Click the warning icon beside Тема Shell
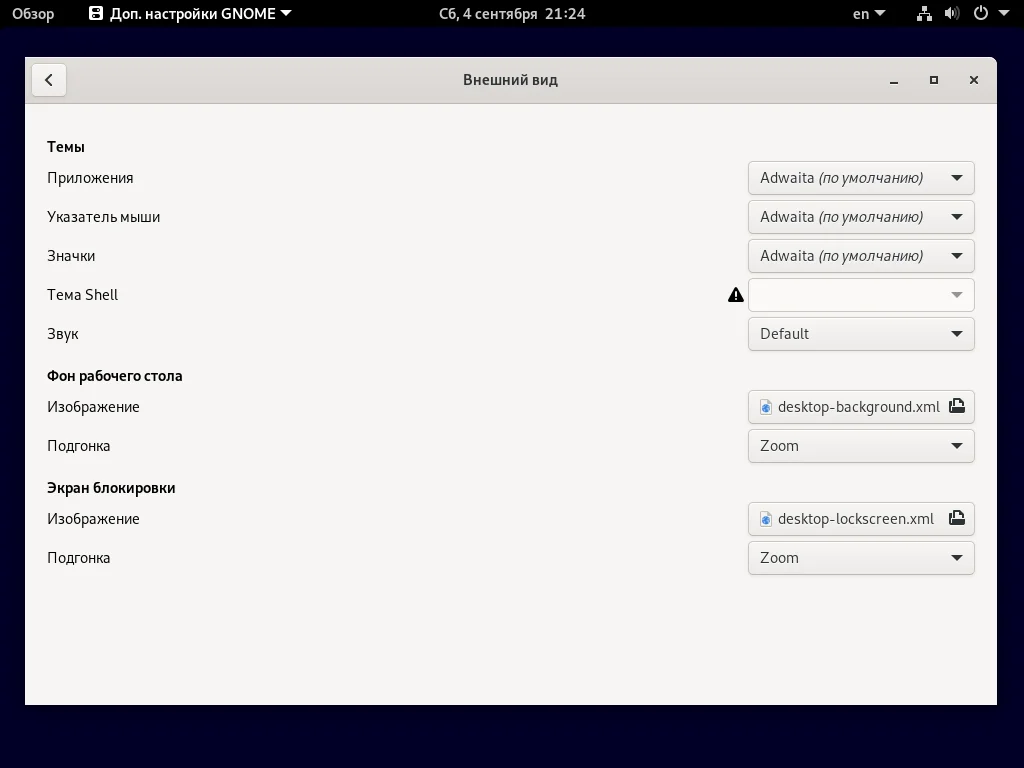The height and width of the screenshot is (768, 1024). pos(735,295)
